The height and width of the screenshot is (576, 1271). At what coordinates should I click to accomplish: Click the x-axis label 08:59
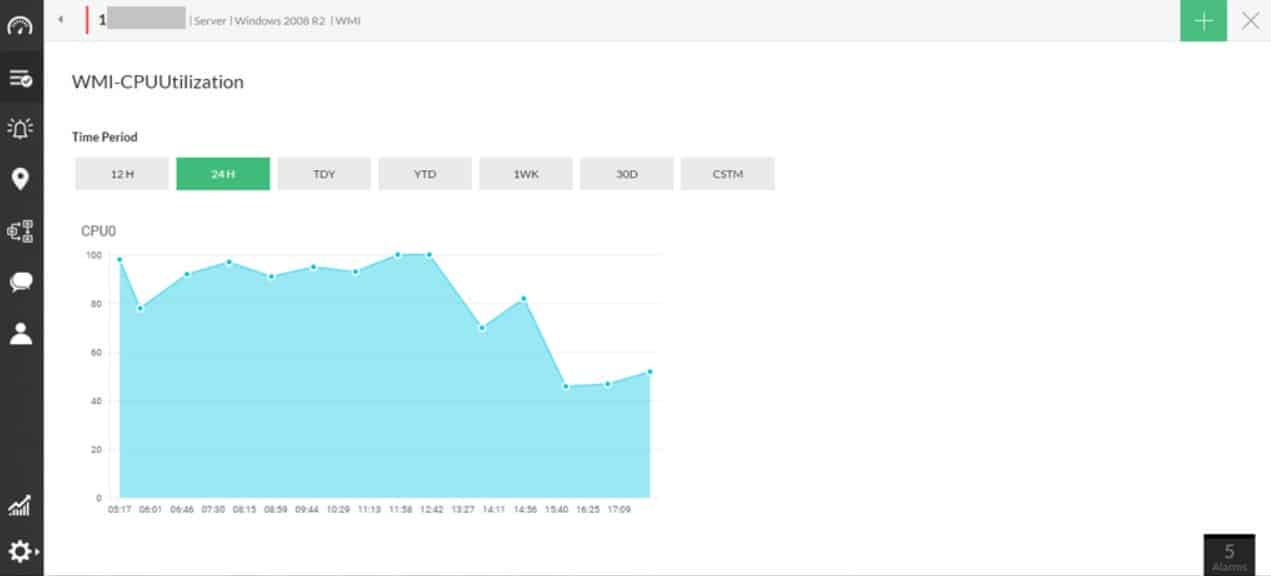276,509
